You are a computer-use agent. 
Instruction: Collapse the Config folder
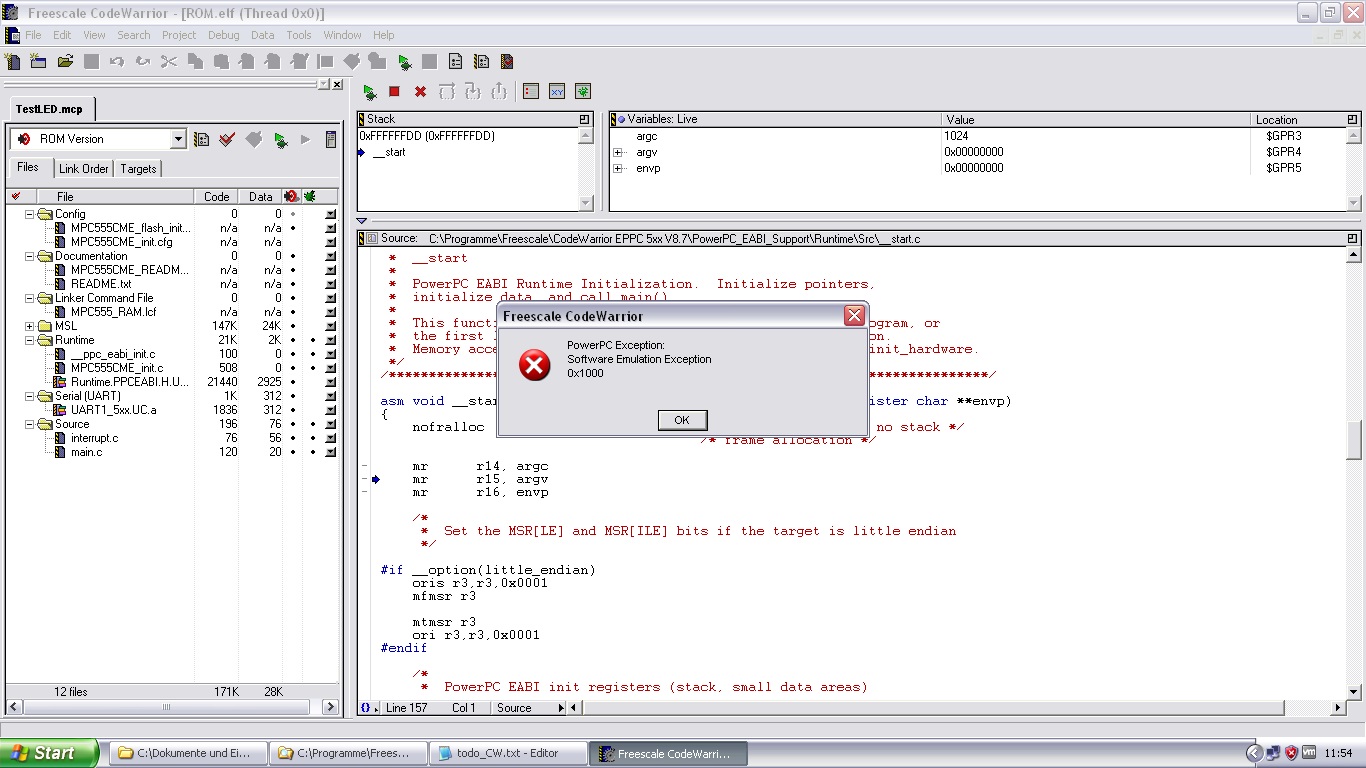(x=30, y=214)
